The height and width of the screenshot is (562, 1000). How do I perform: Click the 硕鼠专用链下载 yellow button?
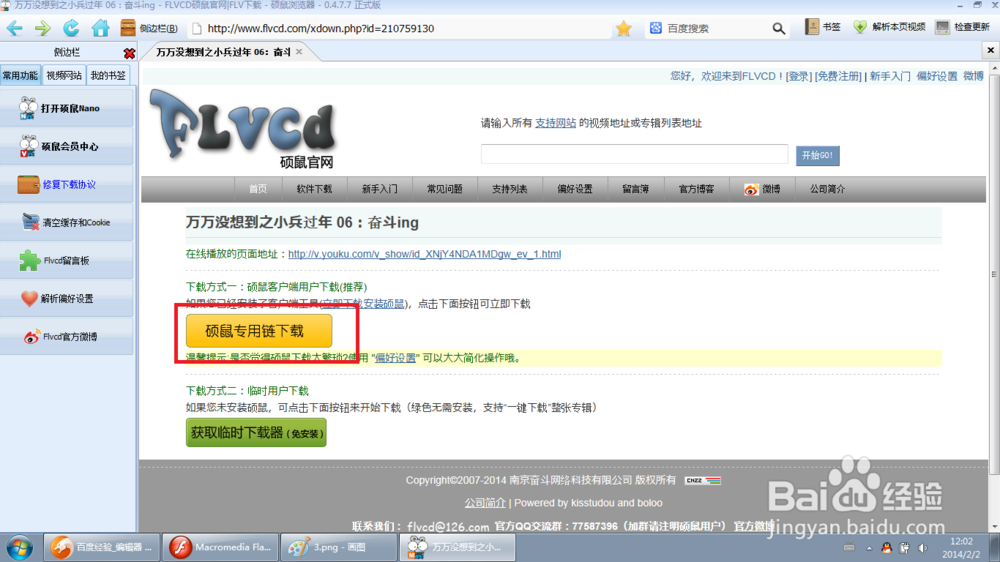pos(259,330)
